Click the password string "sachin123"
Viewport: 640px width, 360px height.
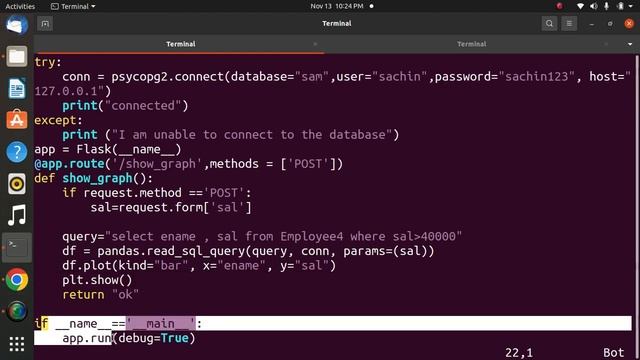coord(536,77)
